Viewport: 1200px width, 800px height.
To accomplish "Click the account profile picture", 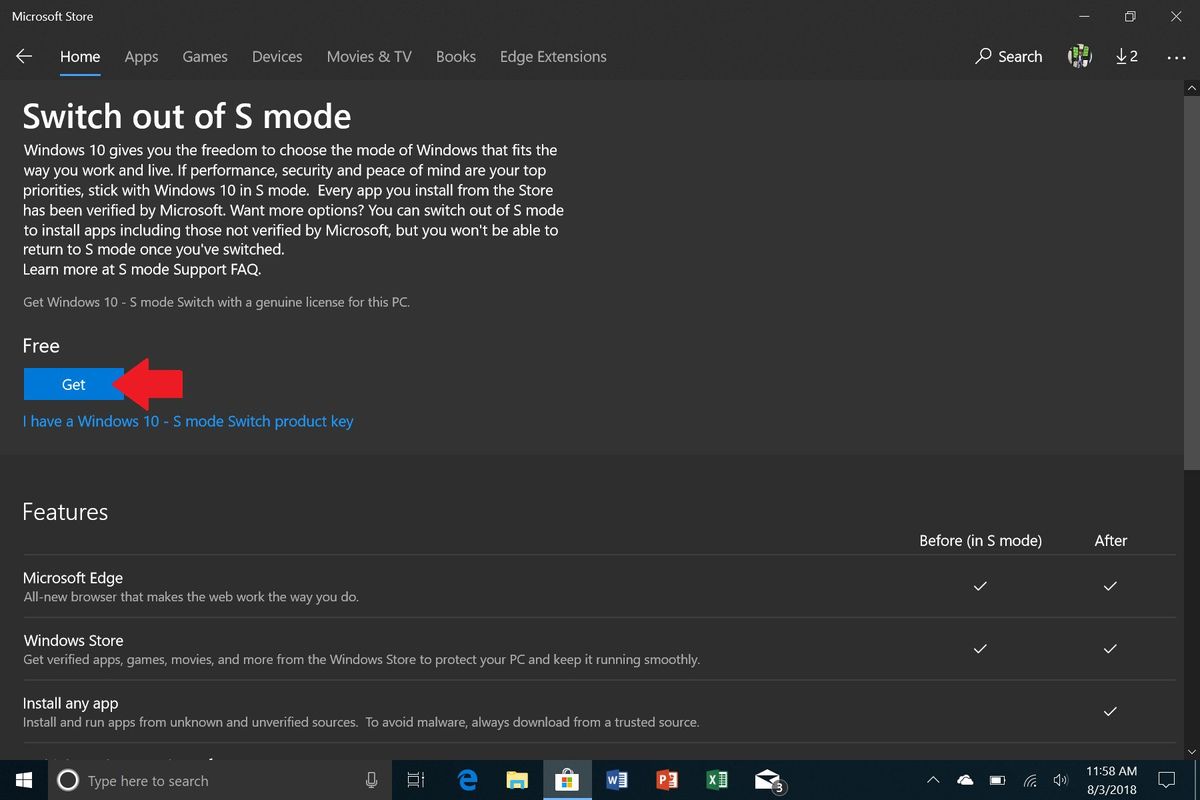I will (x=1079, y=57).
